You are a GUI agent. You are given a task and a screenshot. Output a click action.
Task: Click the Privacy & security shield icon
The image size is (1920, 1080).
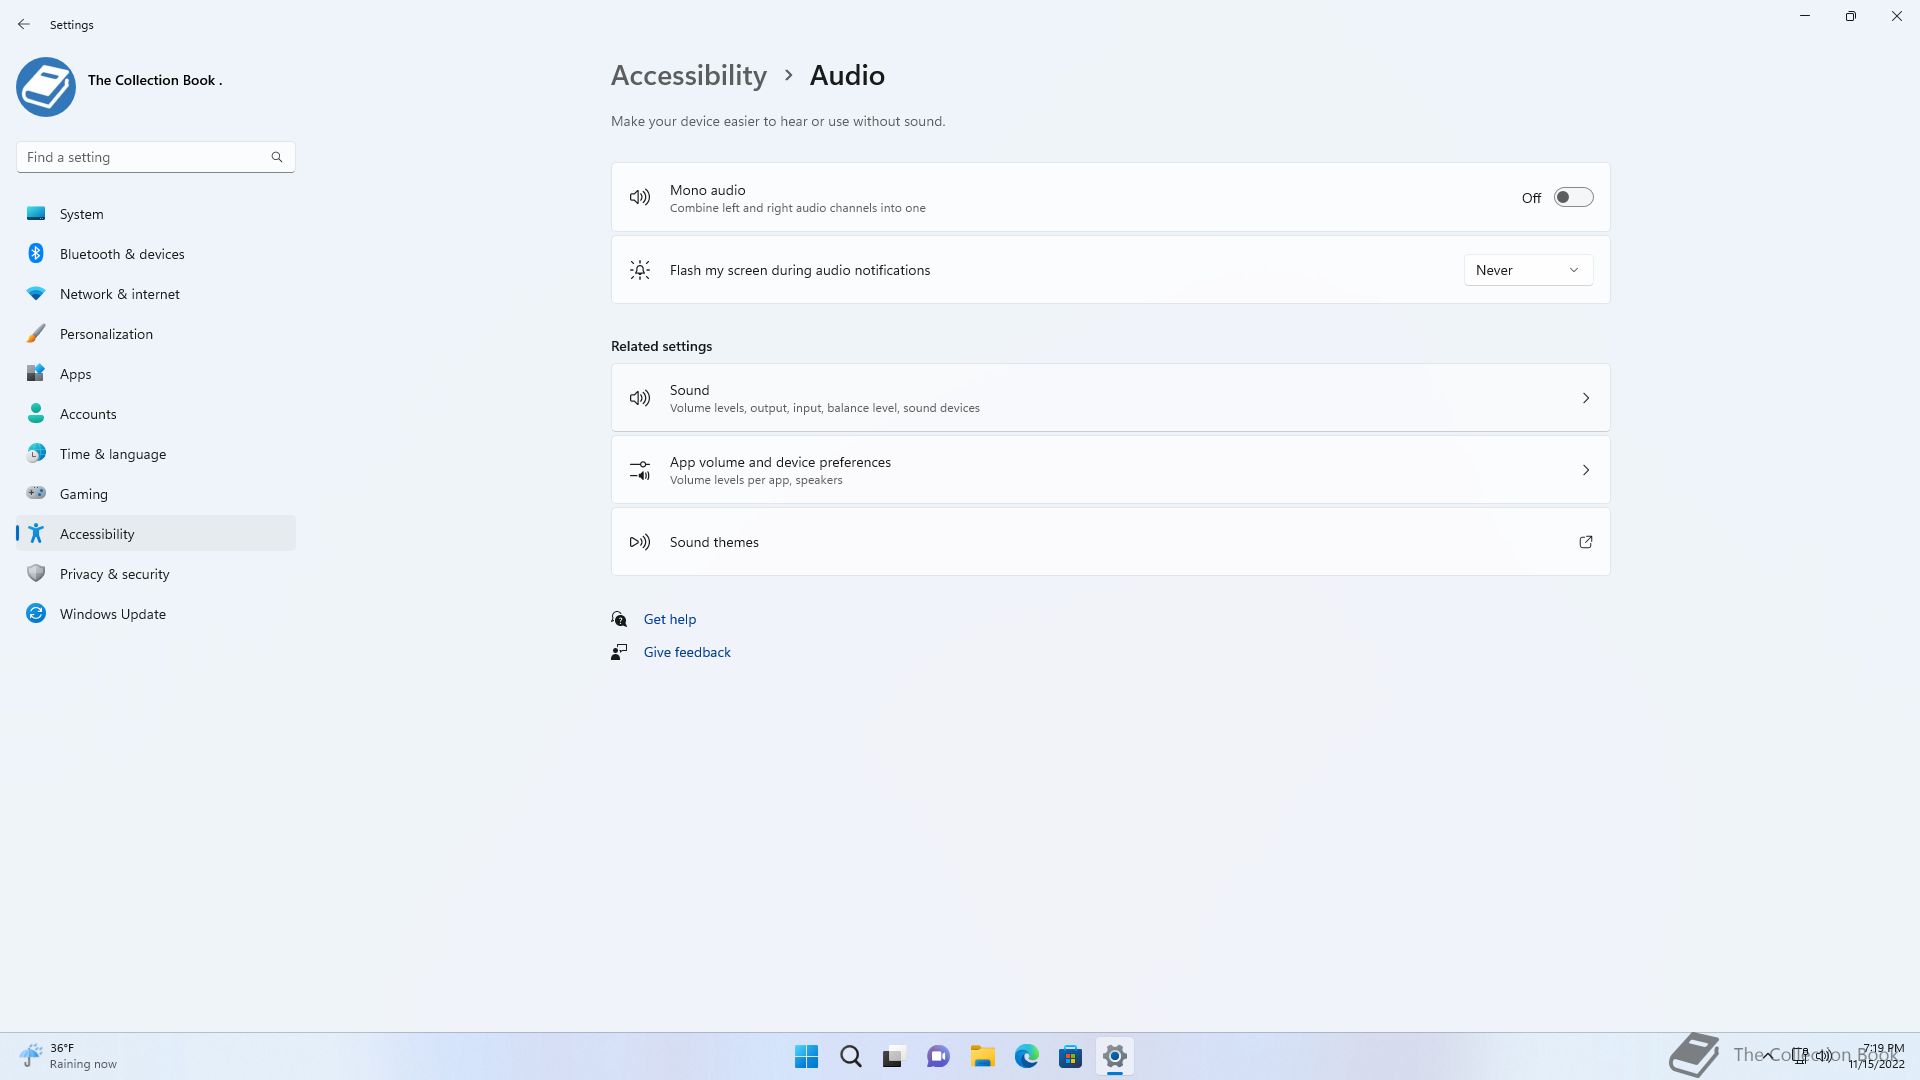36,573
